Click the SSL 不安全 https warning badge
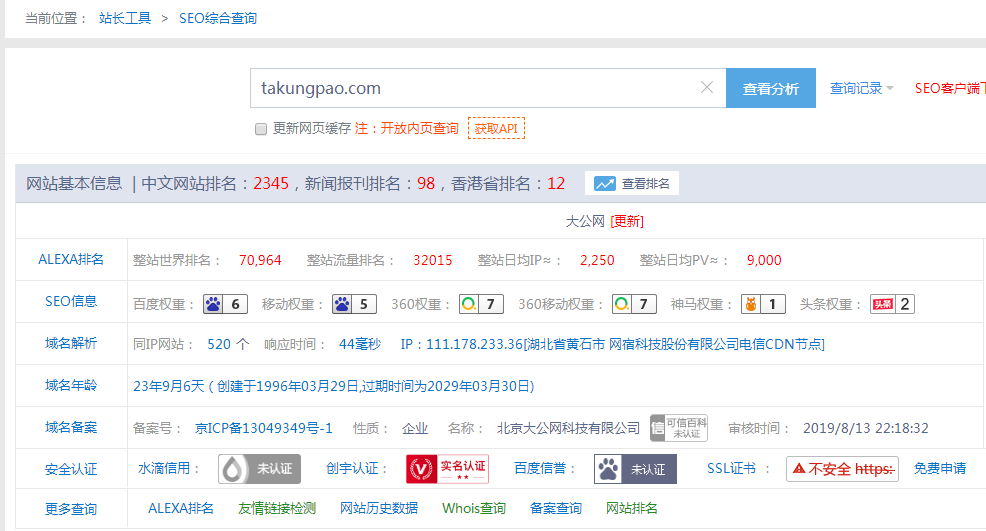The width and height of the screenshot is (986, 531). tap(842, 469)
